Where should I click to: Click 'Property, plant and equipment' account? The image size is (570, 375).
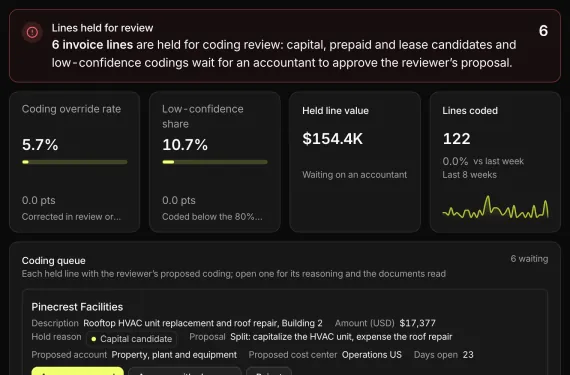(174, 355)
